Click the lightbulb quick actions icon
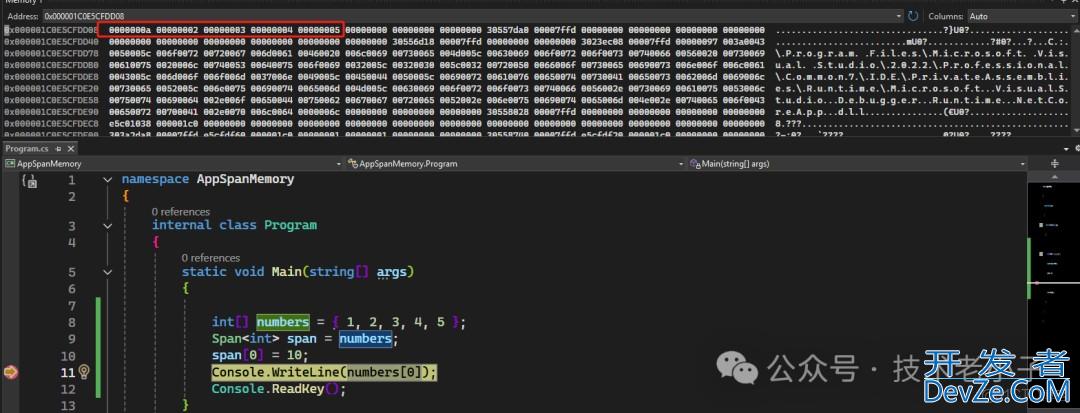1080x413 pixels. pos(85,372)
